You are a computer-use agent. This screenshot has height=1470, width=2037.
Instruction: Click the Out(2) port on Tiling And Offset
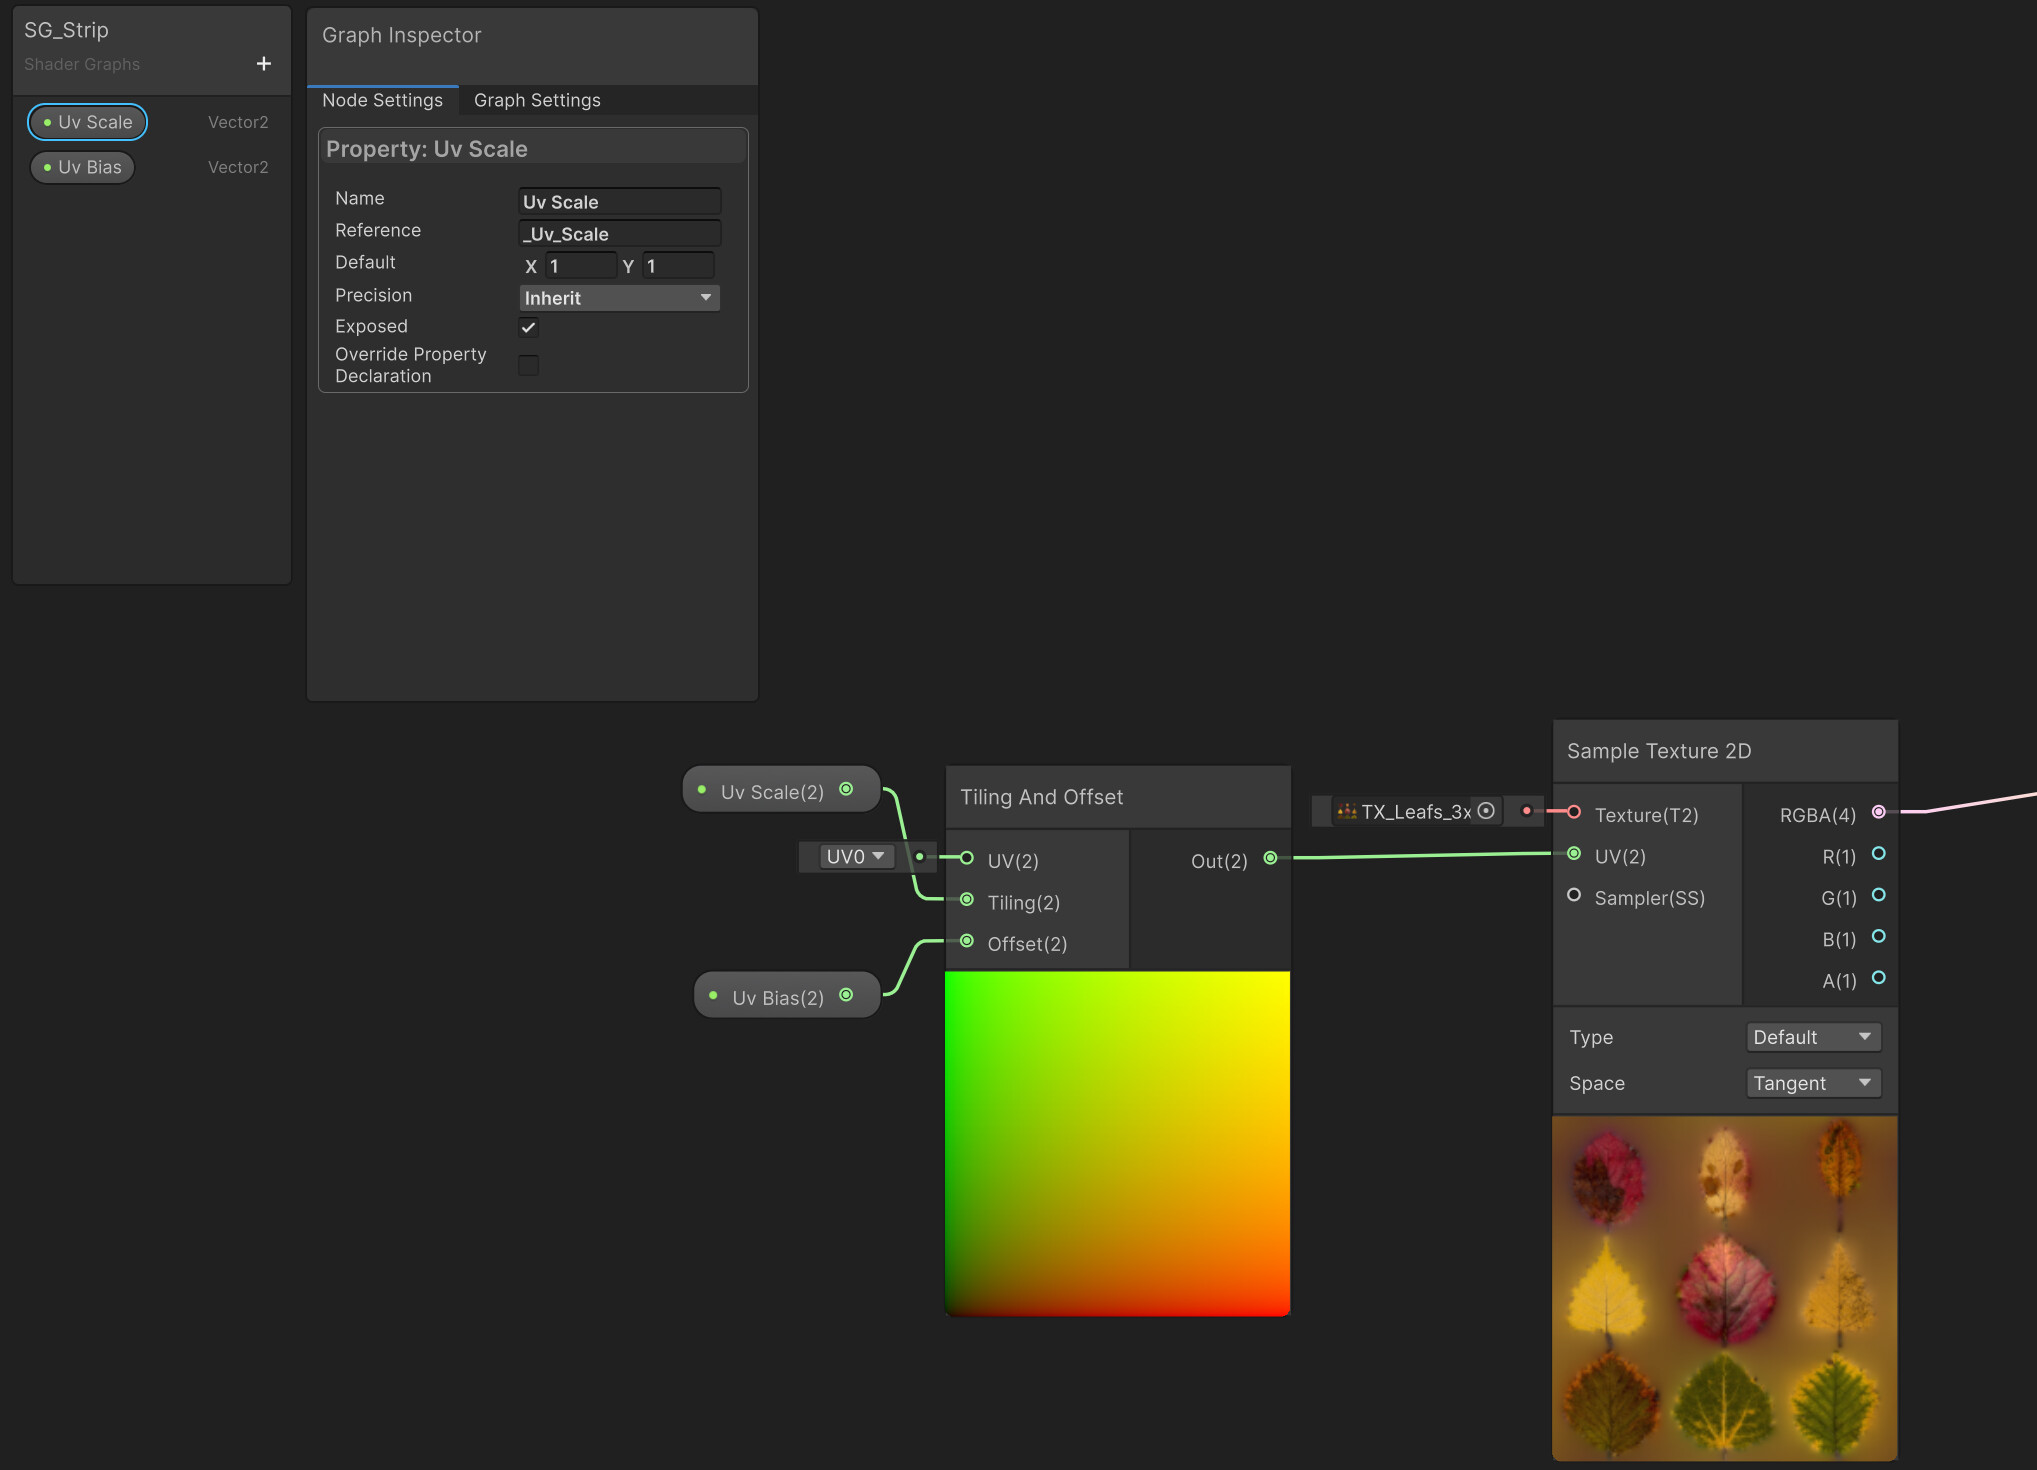click(x=1270, y=858)
